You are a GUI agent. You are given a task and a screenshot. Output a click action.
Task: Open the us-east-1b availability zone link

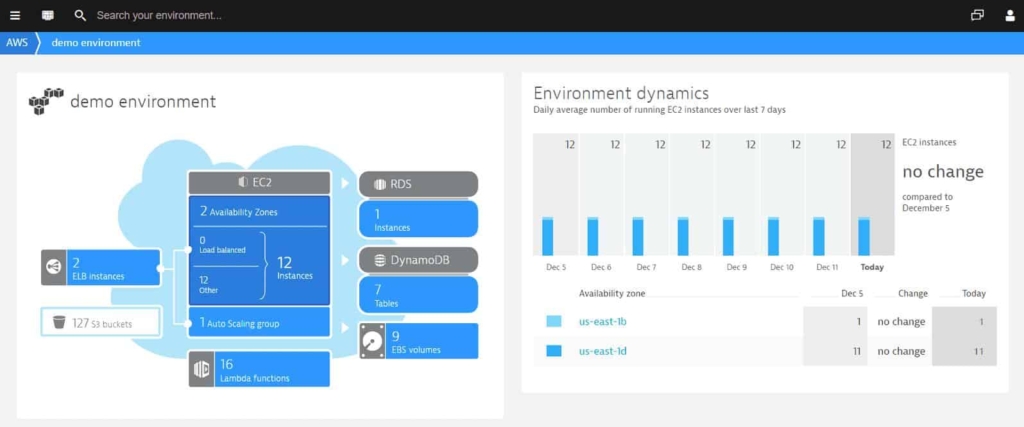(x=603, y=321)
